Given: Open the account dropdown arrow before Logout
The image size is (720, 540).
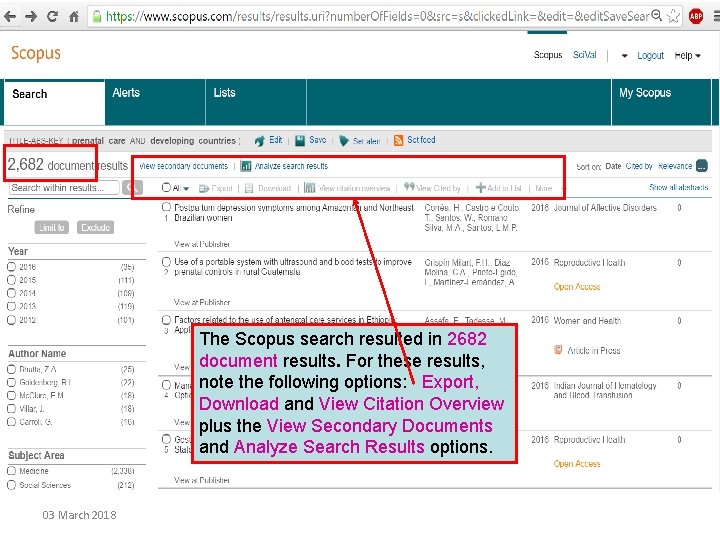Looking at the screenshot, I should point(624,56).
